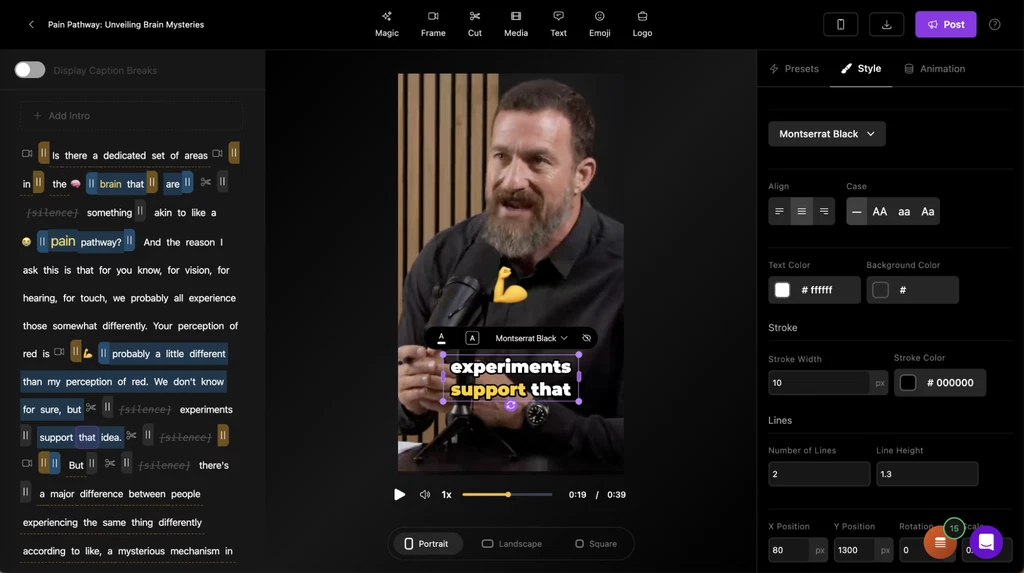Select the Cut scissors tool

[x=474, y=24]
